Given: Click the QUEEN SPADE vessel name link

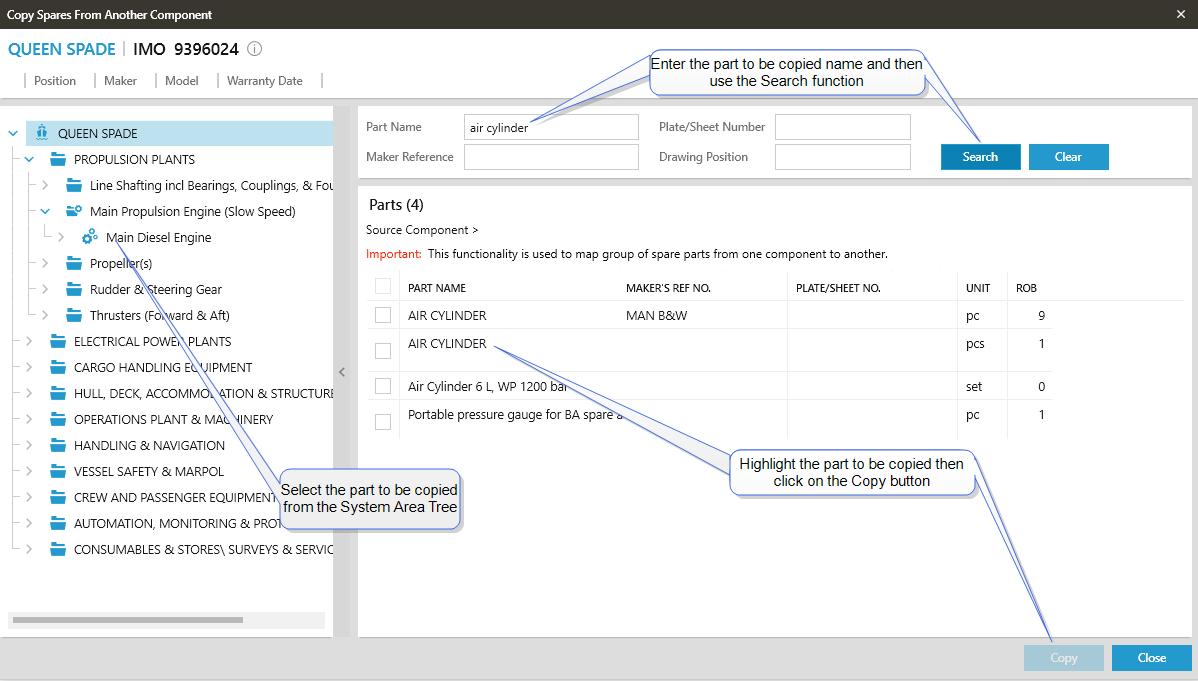Looking at the screenshot, I should click(62, 49).
